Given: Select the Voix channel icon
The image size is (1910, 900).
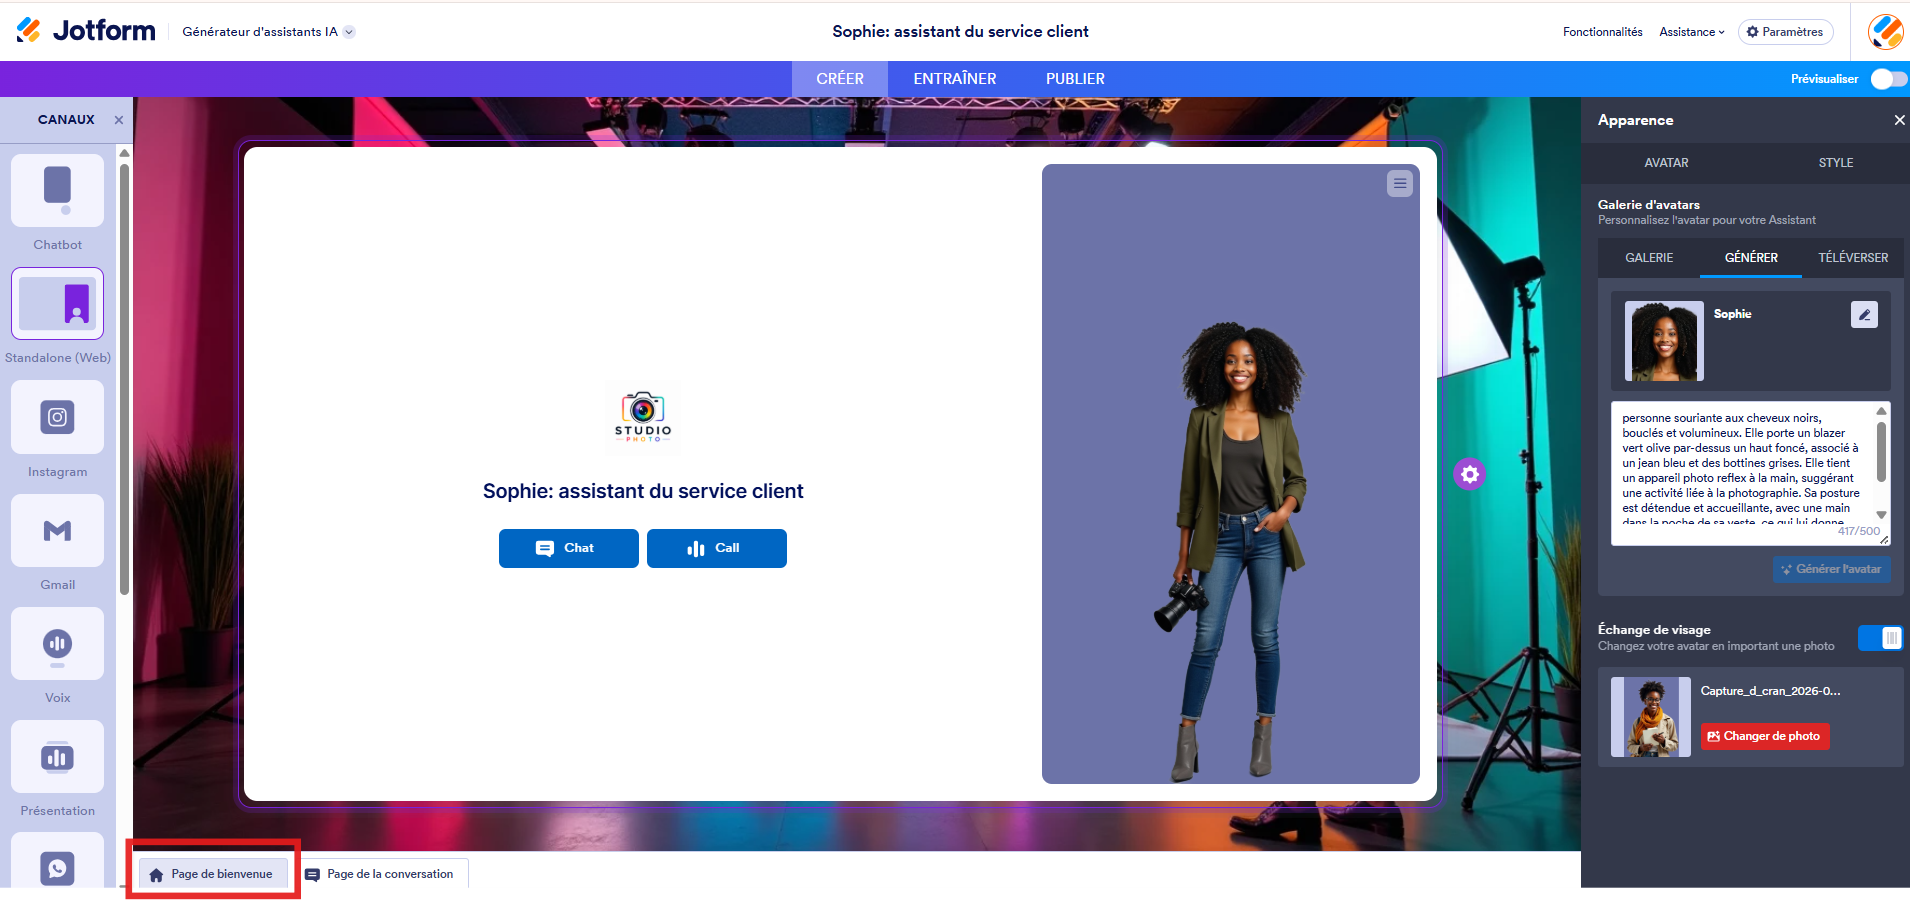Looking at the screenshot, I should tap(57, 643).
